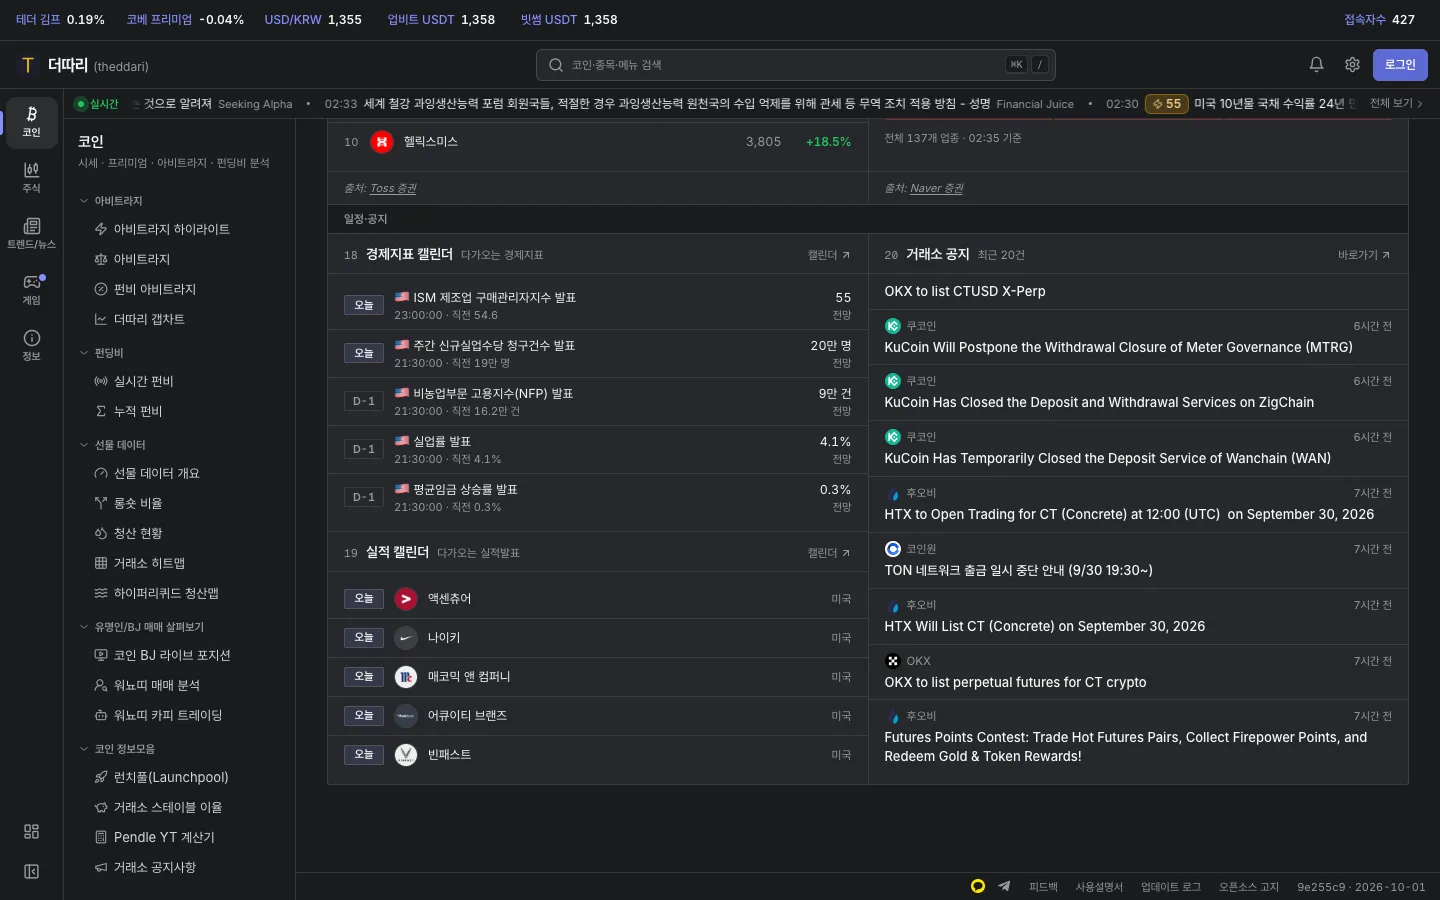Open 아비트라지 하이라이트 menu item
This screenshot has height=900, width=1440.
click(179, 229)
